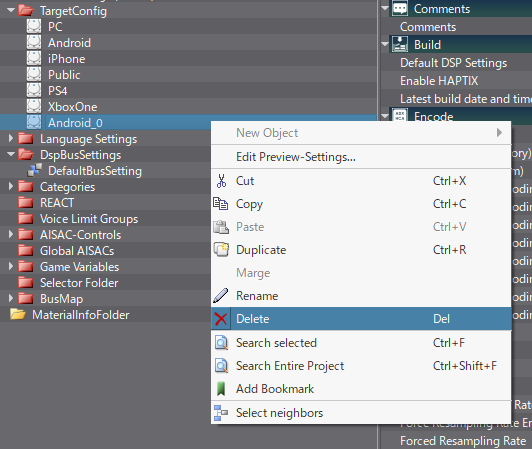
Task: Click the Copy pages icon in menu
Action: click(x=221, y=204)
